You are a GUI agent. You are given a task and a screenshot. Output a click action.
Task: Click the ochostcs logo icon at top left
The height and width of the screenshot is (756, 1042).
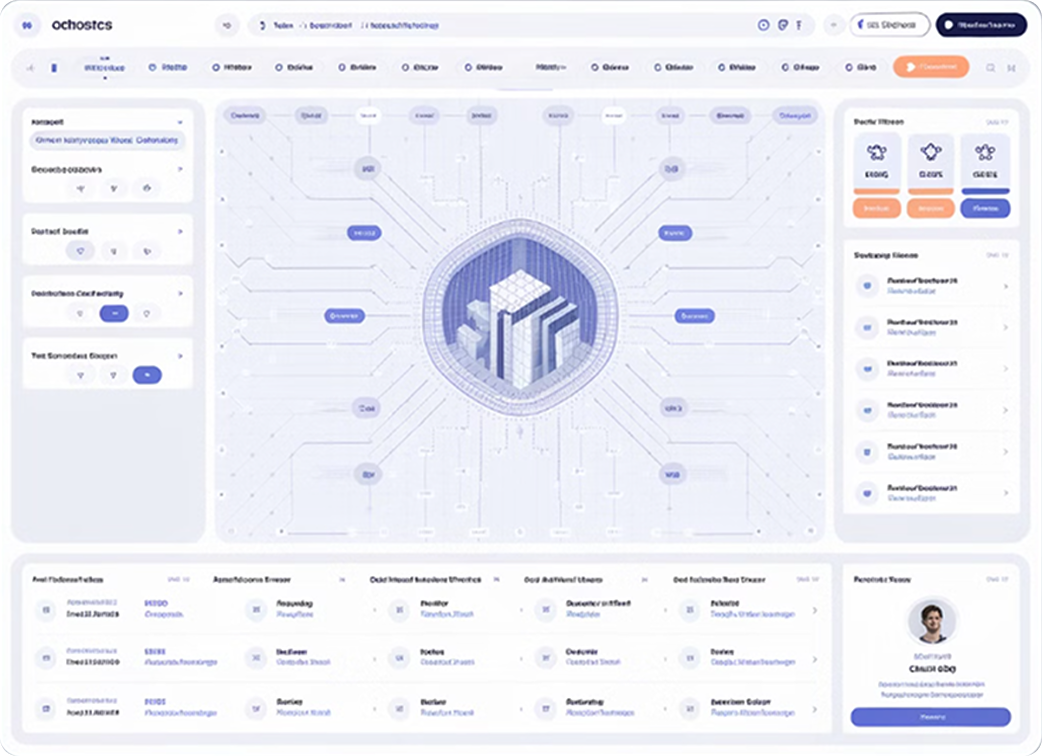tap(28, 24)
